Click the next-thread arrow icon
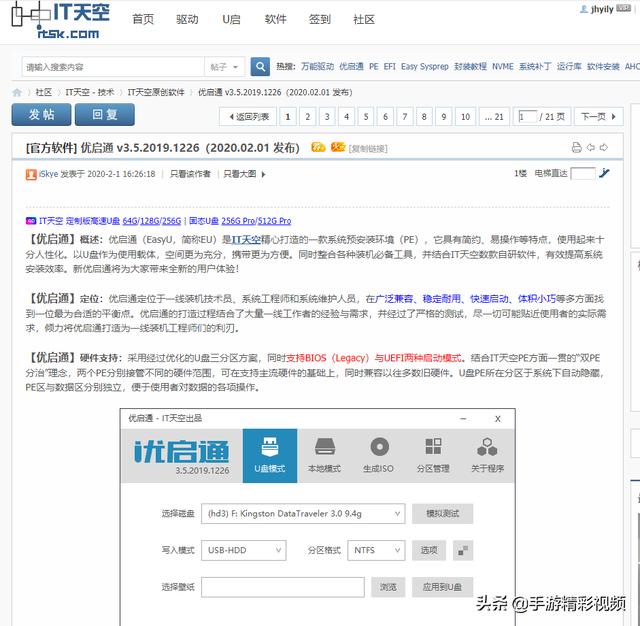The image size is (640, 626). click(x=604, y=147)
